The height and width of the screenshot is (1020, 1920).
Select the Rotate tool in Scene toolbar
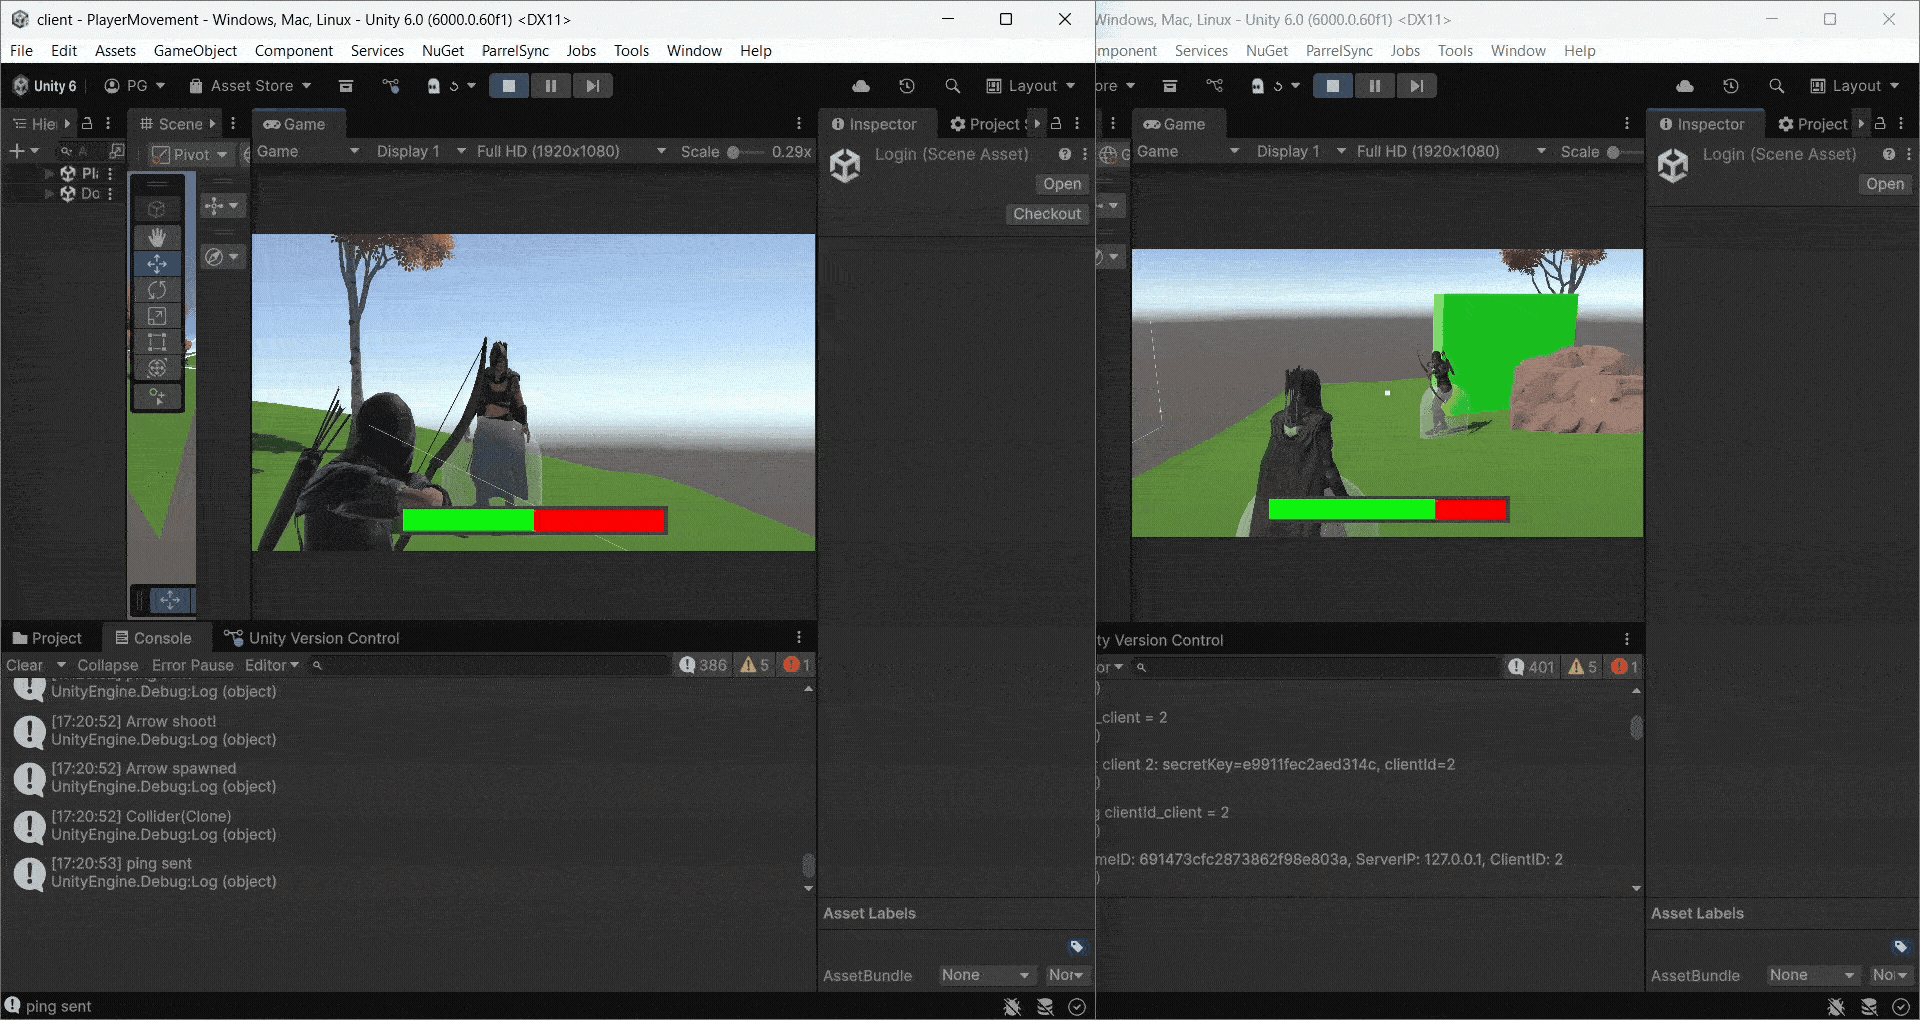(x=157, y=290)
